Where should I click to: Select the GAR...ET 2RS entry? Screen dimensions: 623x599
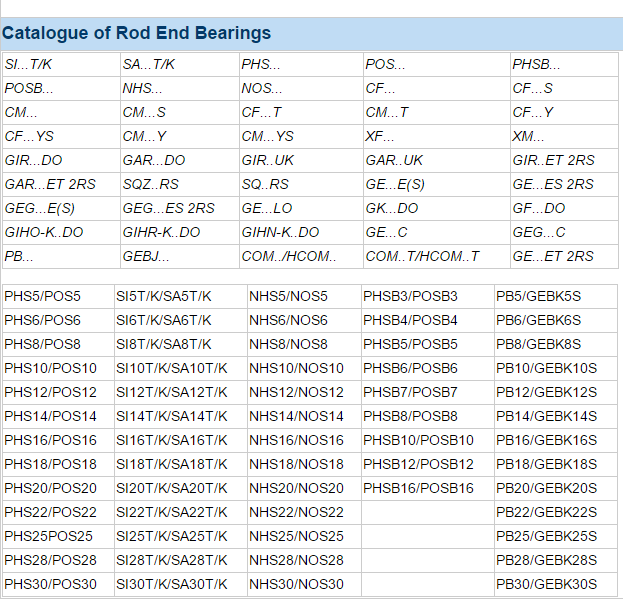(x=50, y=184)
